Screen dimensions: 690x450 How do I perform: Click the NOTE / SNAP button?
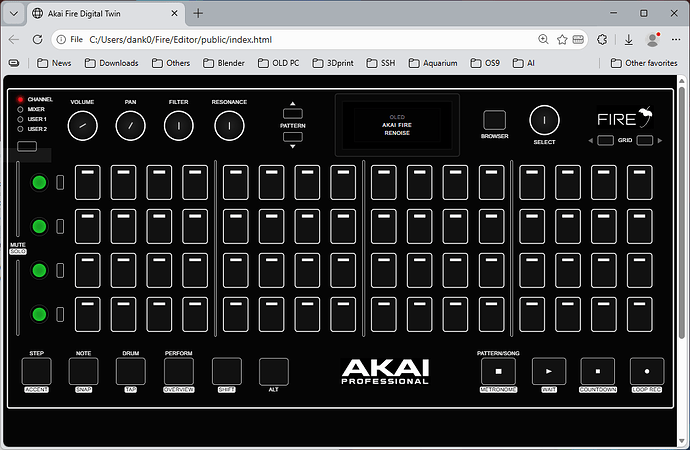coord(84,371)
